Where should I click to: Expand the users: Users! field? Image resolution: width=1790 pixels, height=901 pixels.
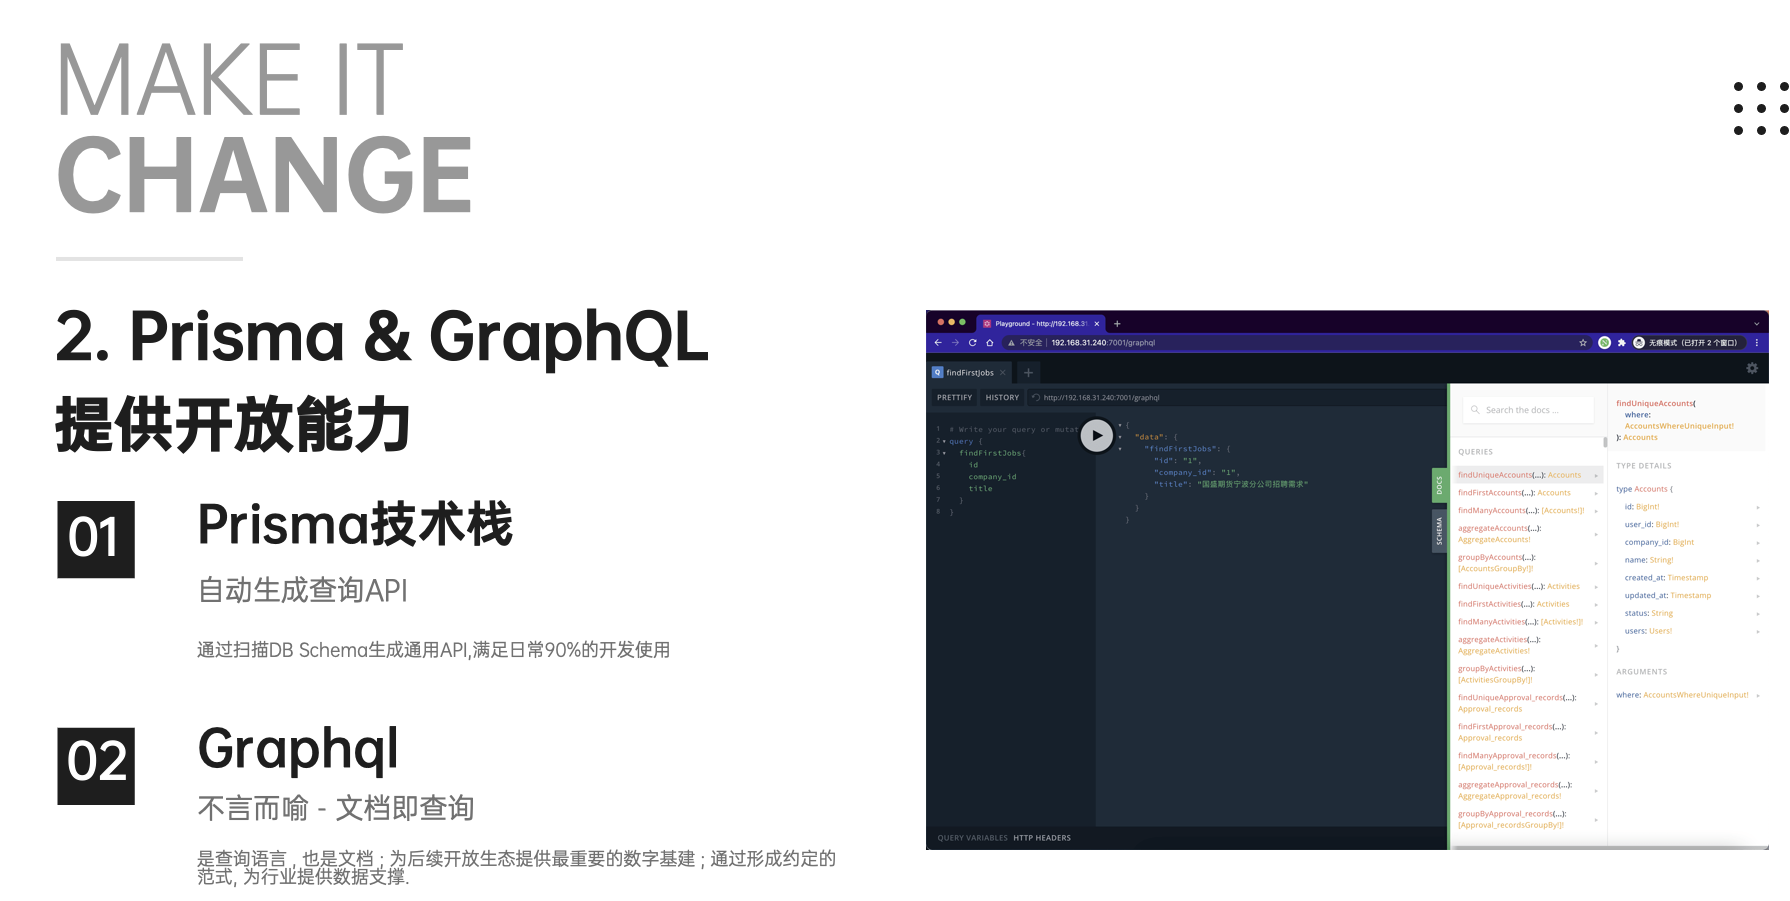pyautogui.click(x=1688, y=631)
